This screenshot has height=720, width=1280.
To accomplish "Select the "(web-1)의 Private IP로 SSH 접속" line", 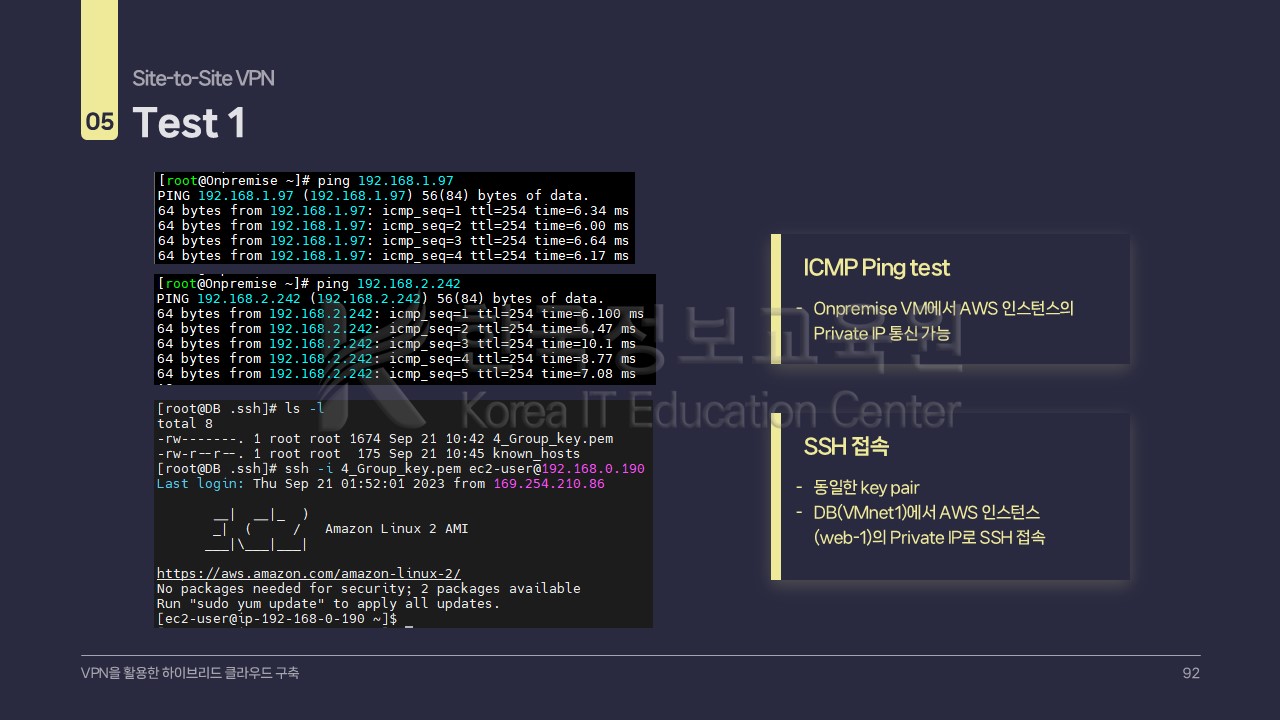I will point(929,538).
